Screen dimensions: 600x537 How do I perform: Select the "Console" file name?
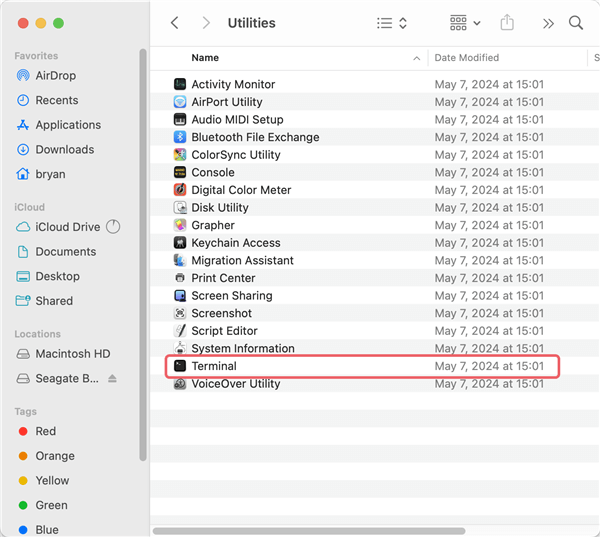click(x=213, y=172)
